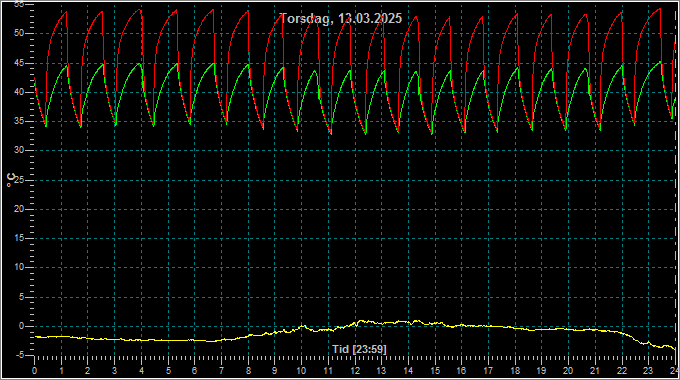Click the 0 value on temperature axis
Image resolution: width=680 pixels, height=380 pixels.
pos(21,326)
